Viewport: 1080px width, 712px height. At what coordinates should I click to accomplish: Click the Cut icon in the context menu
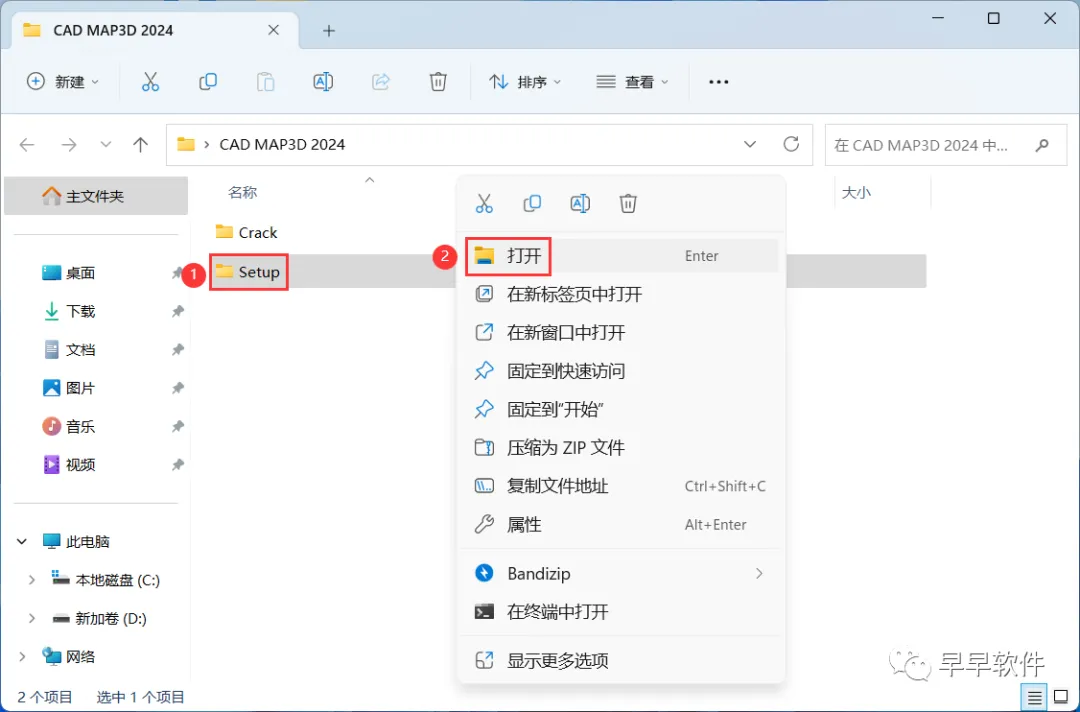[484, 204]
